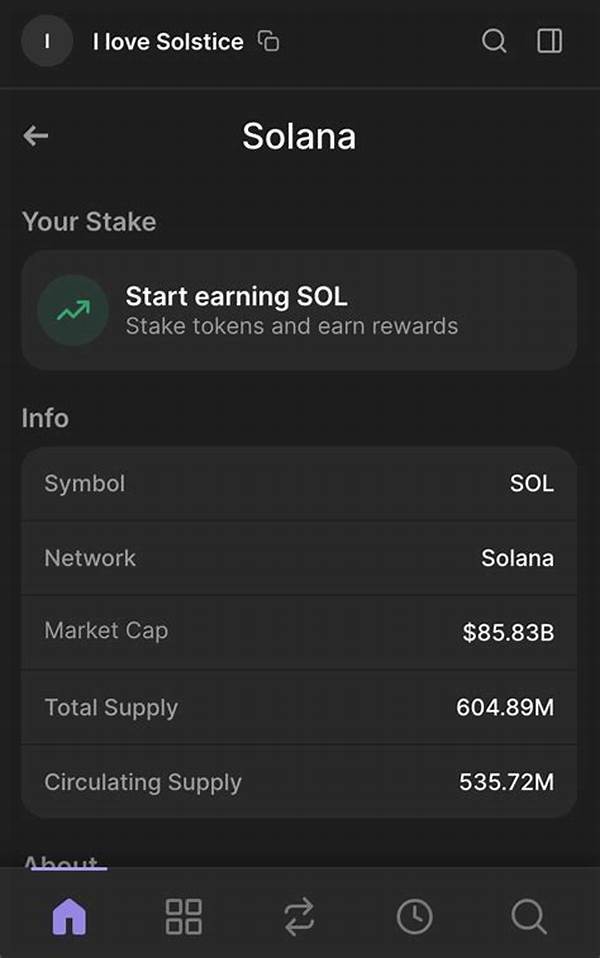Click the Market Cap row
Screen dimensions: 600x958
click(x=299, y=632)
